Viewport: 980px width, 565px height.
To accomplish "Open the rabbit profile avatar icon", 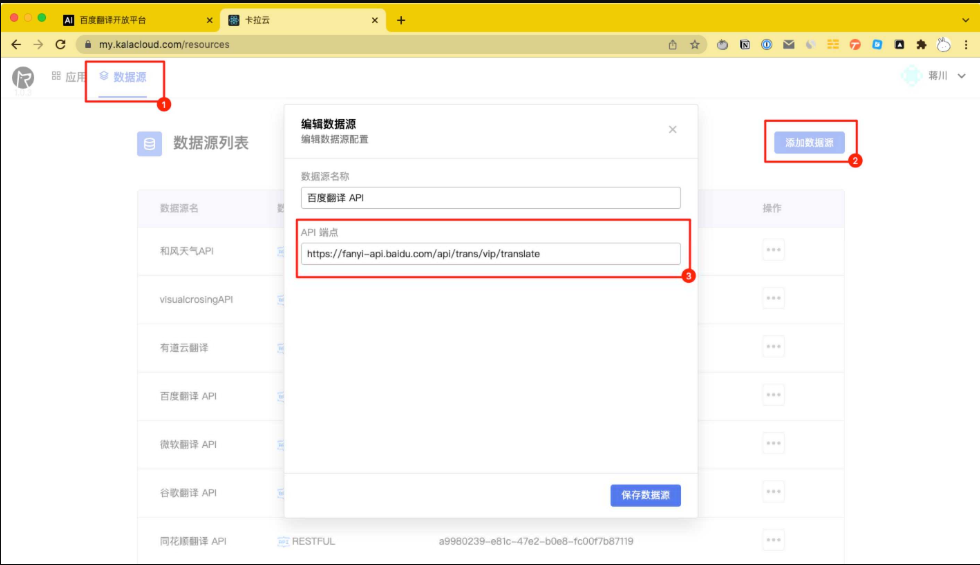I will 944,44.
